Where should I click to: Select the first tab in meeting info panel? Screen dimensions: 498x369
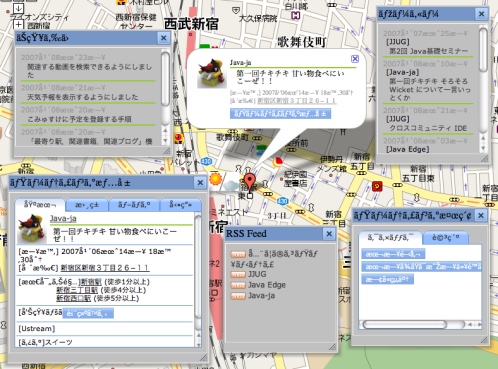point(40,205)
